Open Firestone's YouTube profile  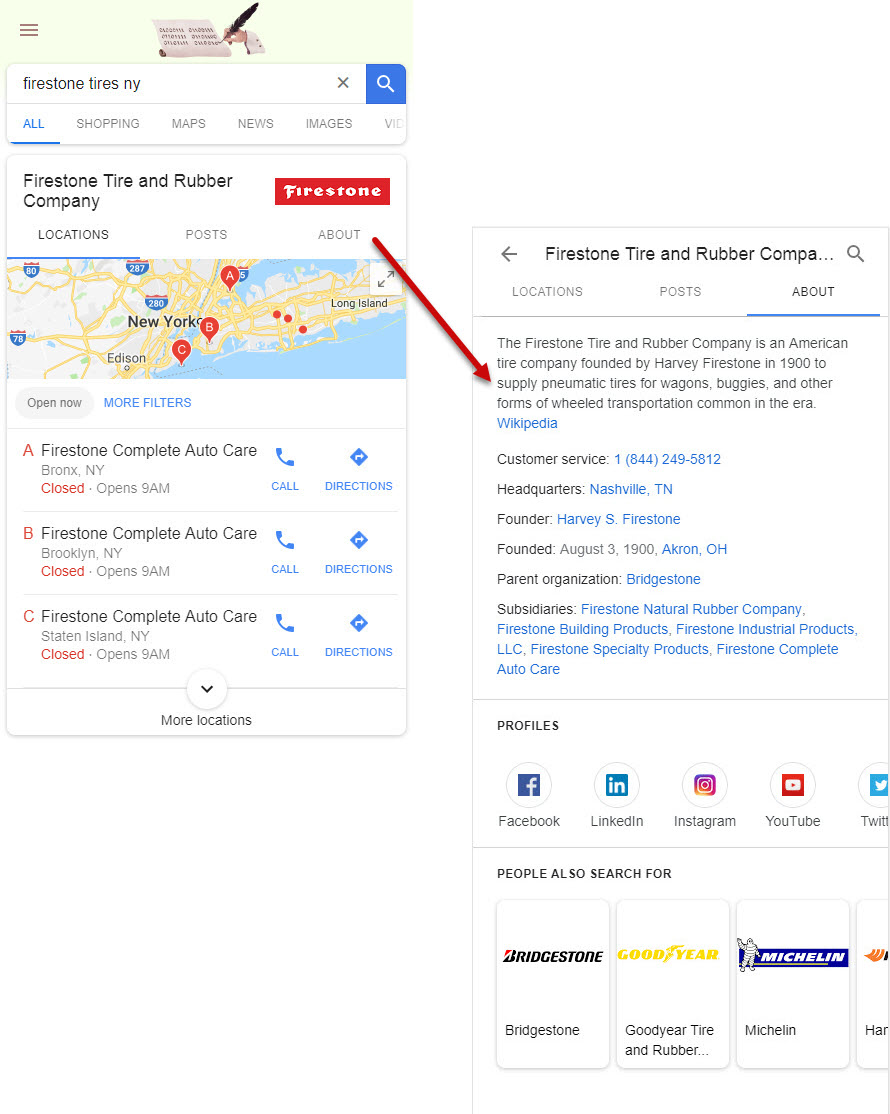(x=792, y=786)
